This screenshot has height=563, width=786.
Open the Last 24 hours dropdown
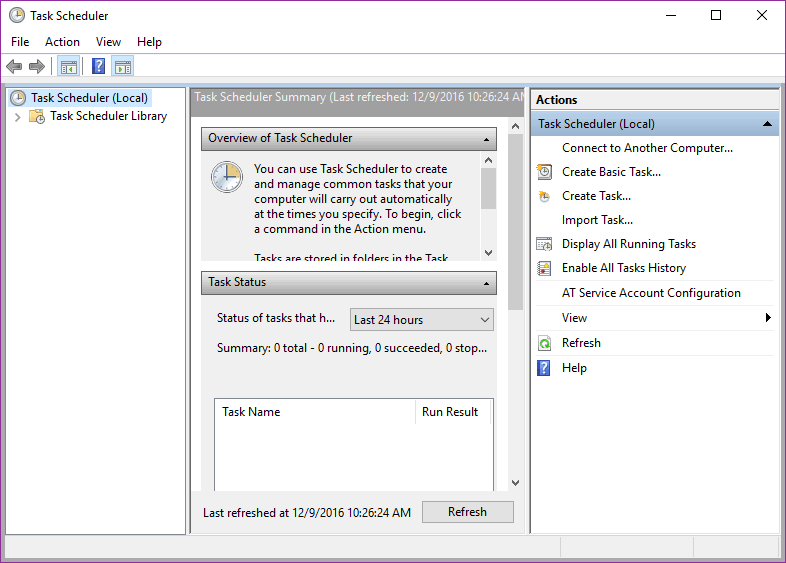pos(422,320)
